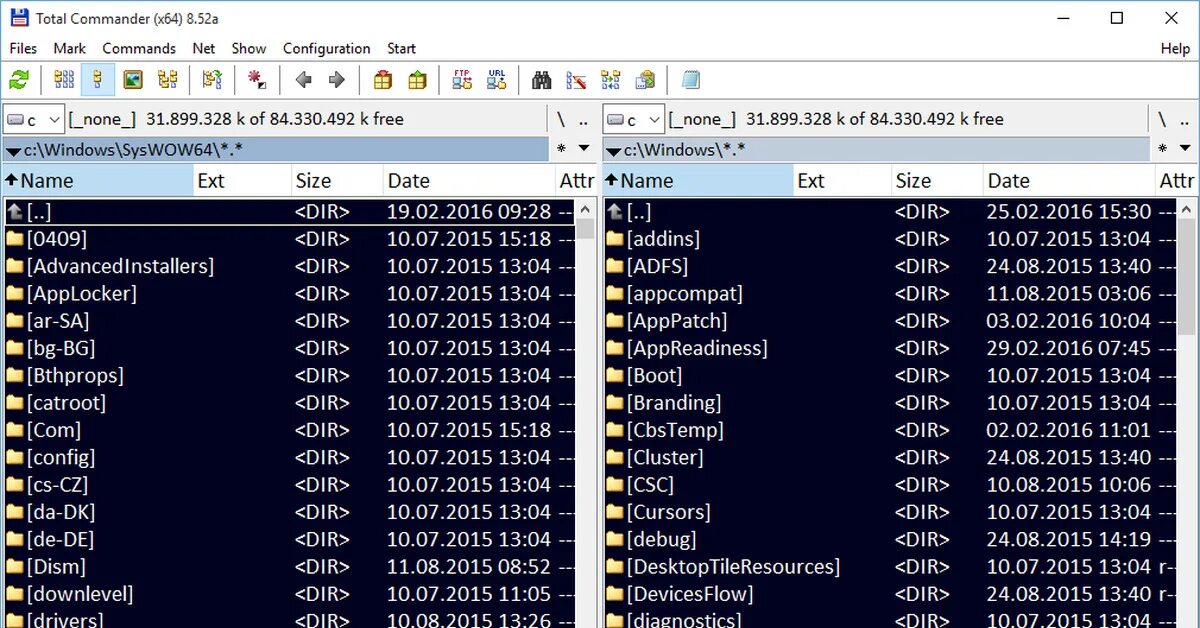Open Commands menu
This screenshot has width=1200, height=628.
(x=139, y=48)
